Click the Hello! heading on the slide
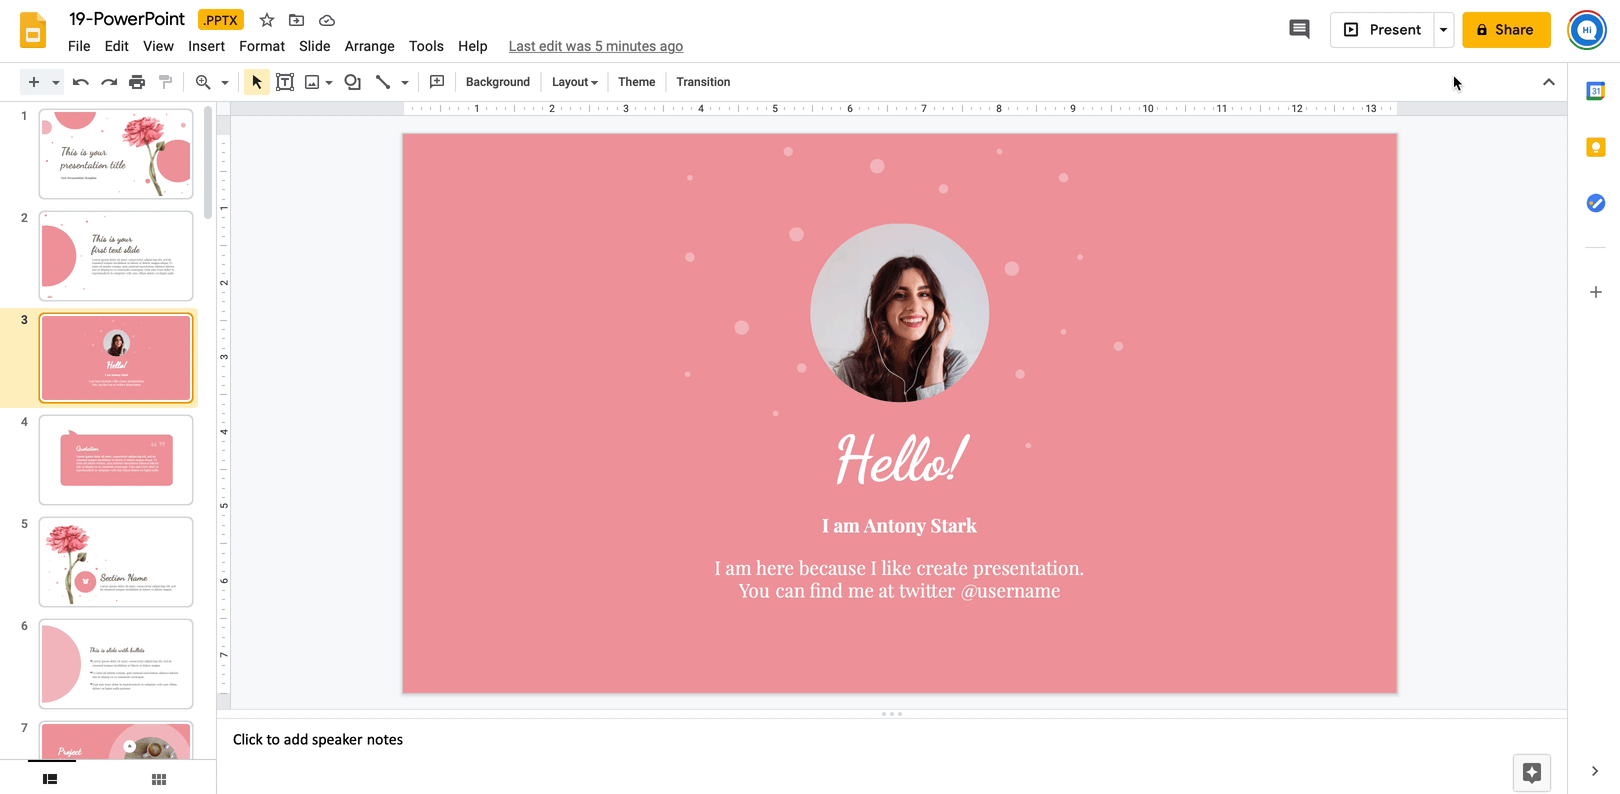Screen dimensions: 1620x794 (901, 459)
